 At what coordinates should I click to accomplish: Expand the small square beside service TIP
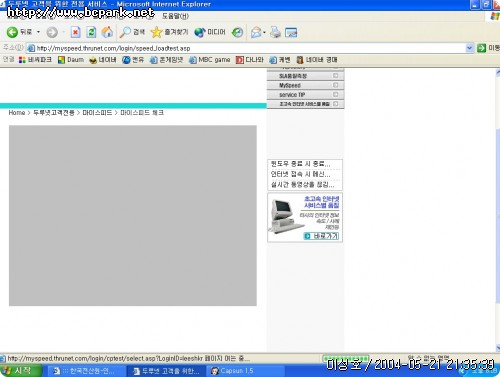point(336,94)
